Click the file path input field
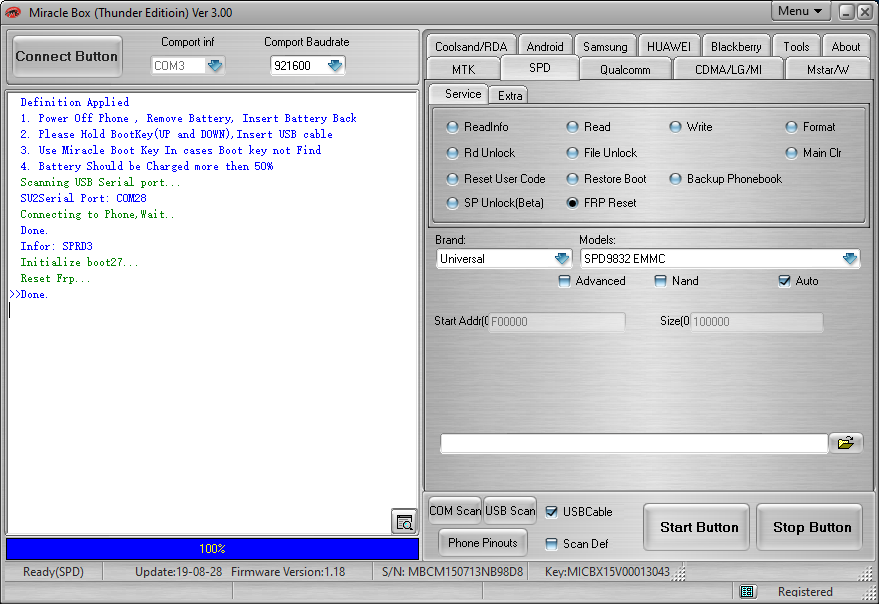Viewport: 879px width, 604px height. point(634,443)
